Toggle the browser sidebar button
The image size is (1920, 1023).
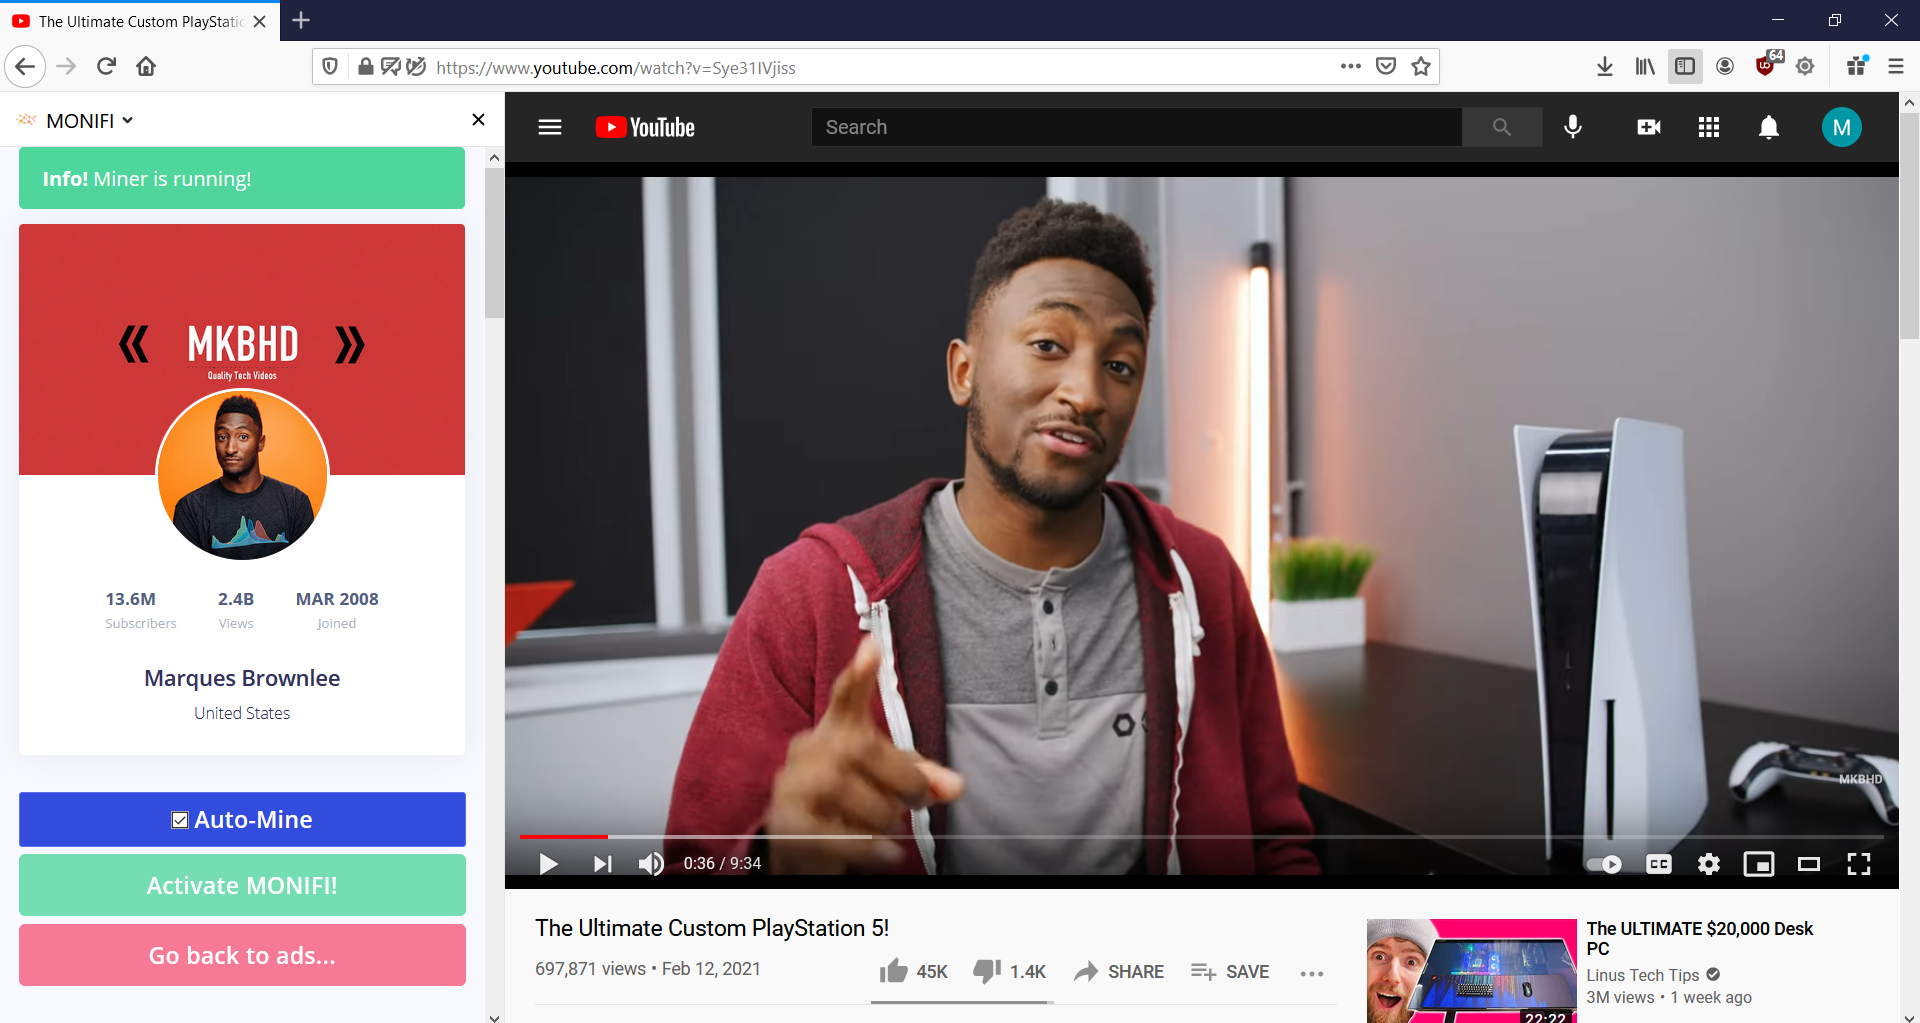[x=1685, y=67]
